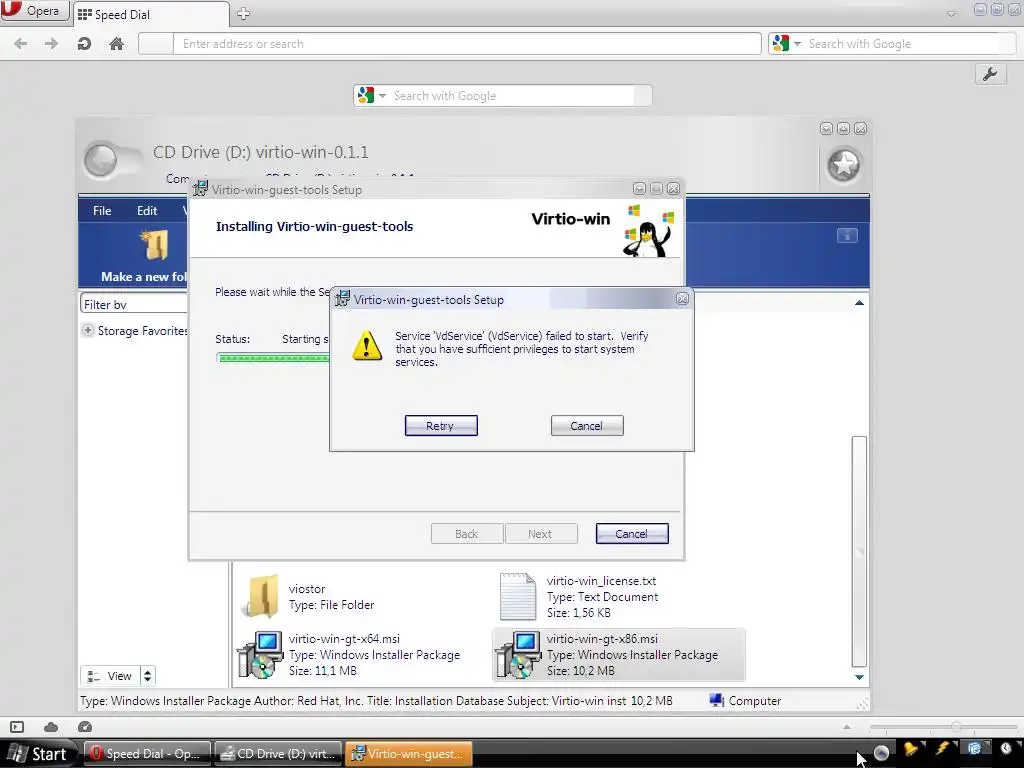
Task: Click the file manager back arrow button
Action: [101, 160]
